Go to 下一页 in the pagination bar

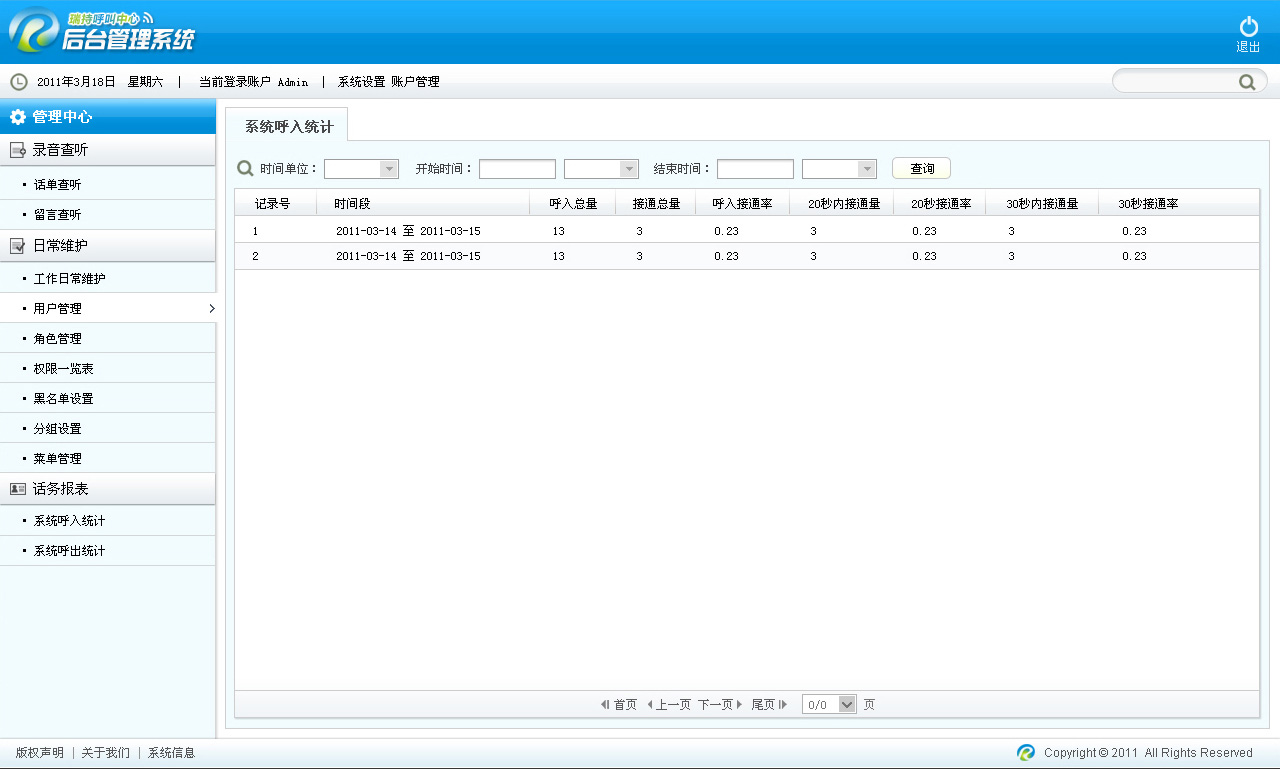(x=720, y=705)
